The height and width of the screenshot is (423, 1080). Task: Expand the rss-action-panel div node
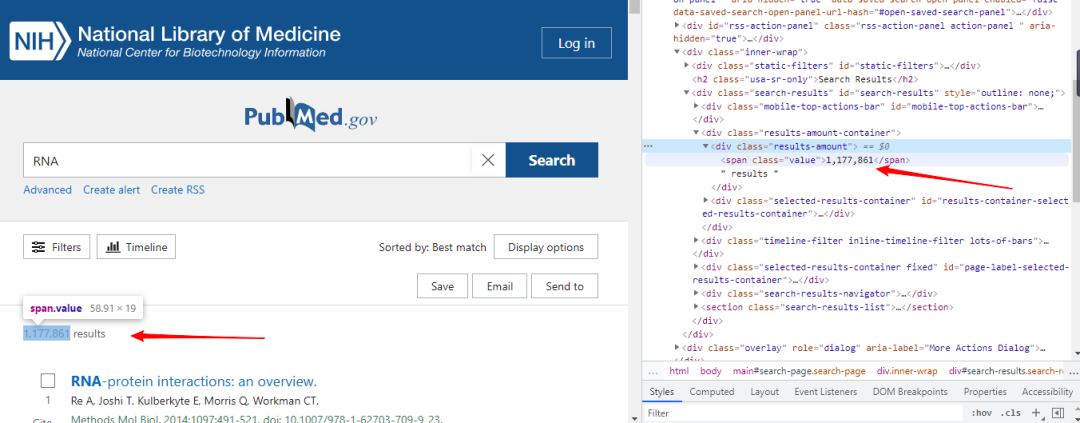677,25
